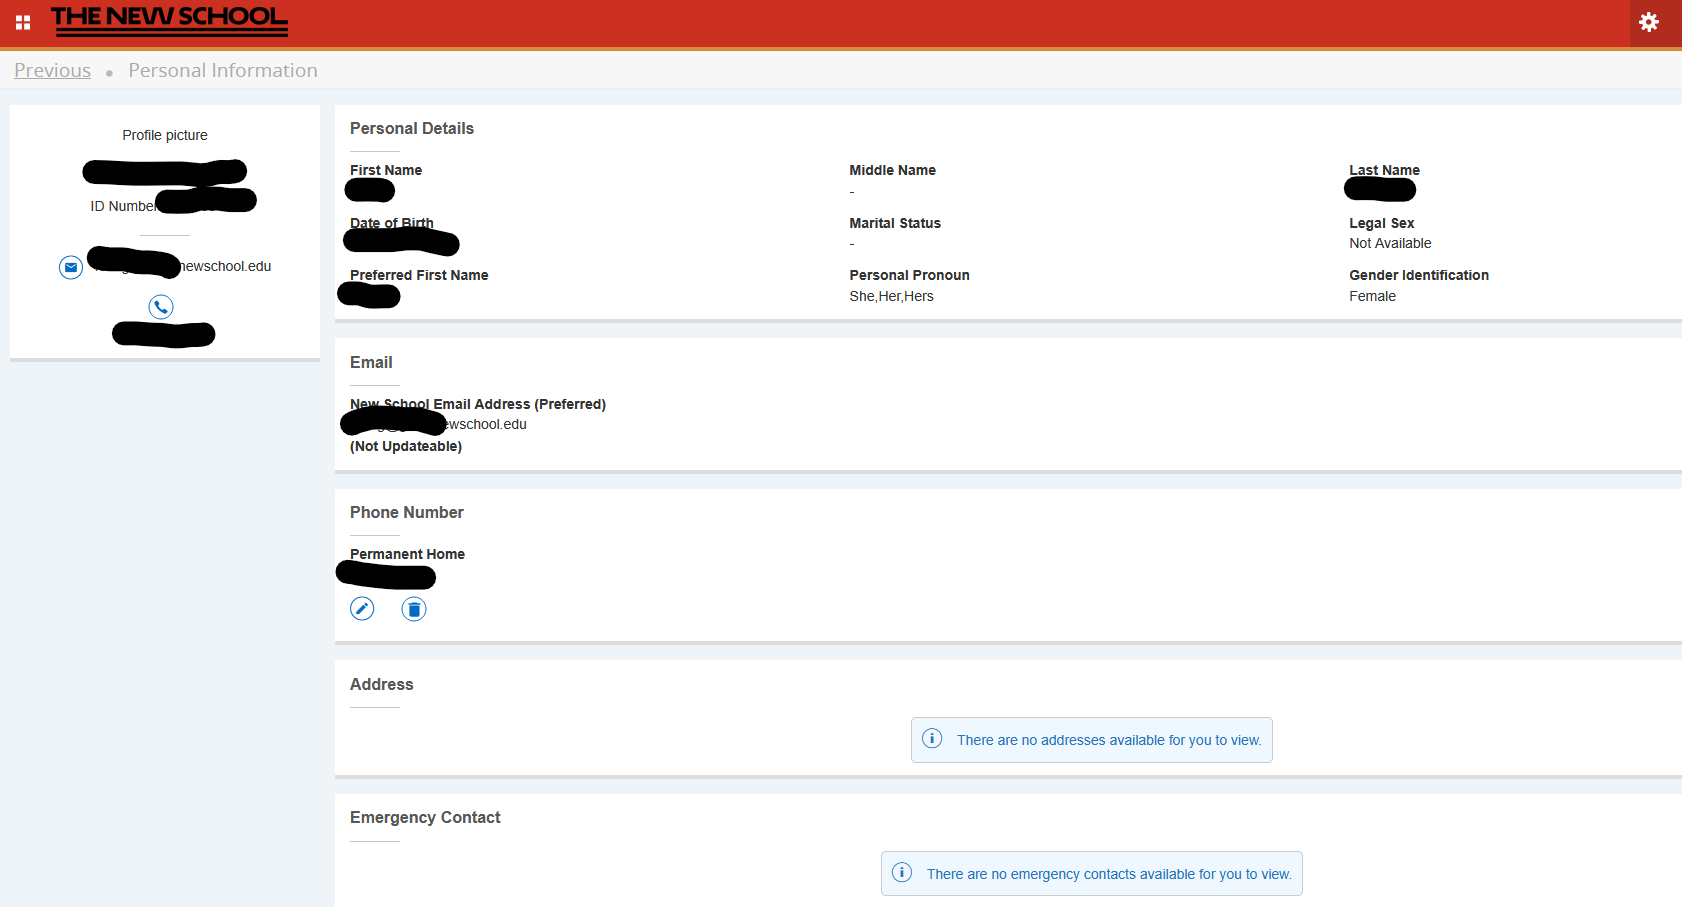
Task: Click the no addresses available message
Action: coord(1108,740)
